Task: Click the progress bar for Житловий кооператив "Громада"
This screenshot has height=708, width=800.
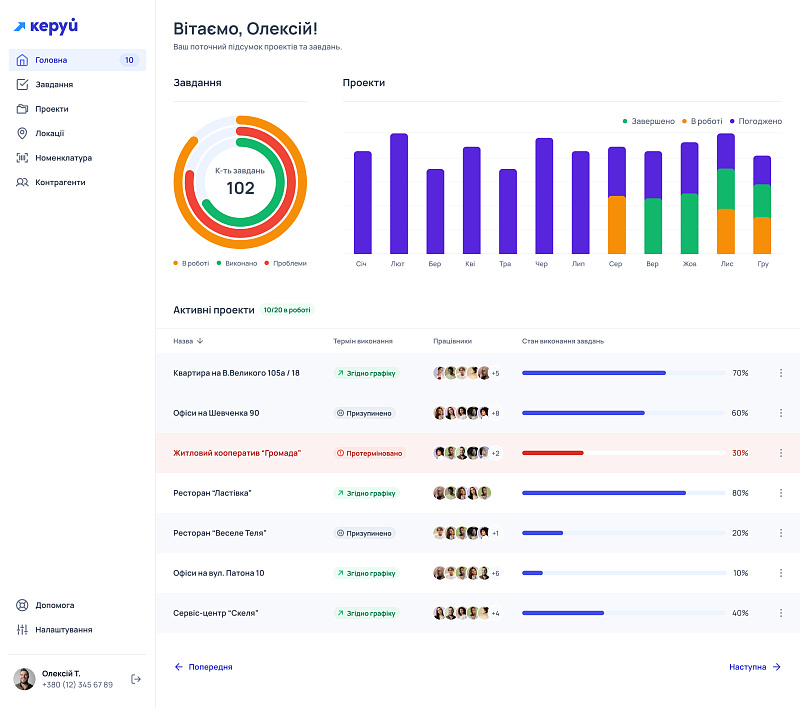Action: 624,453
